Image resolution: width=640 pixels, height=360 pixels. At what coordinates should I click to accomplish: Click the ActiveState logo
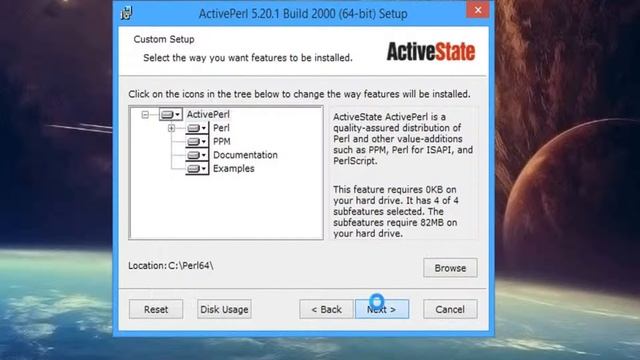pos(431,51)
